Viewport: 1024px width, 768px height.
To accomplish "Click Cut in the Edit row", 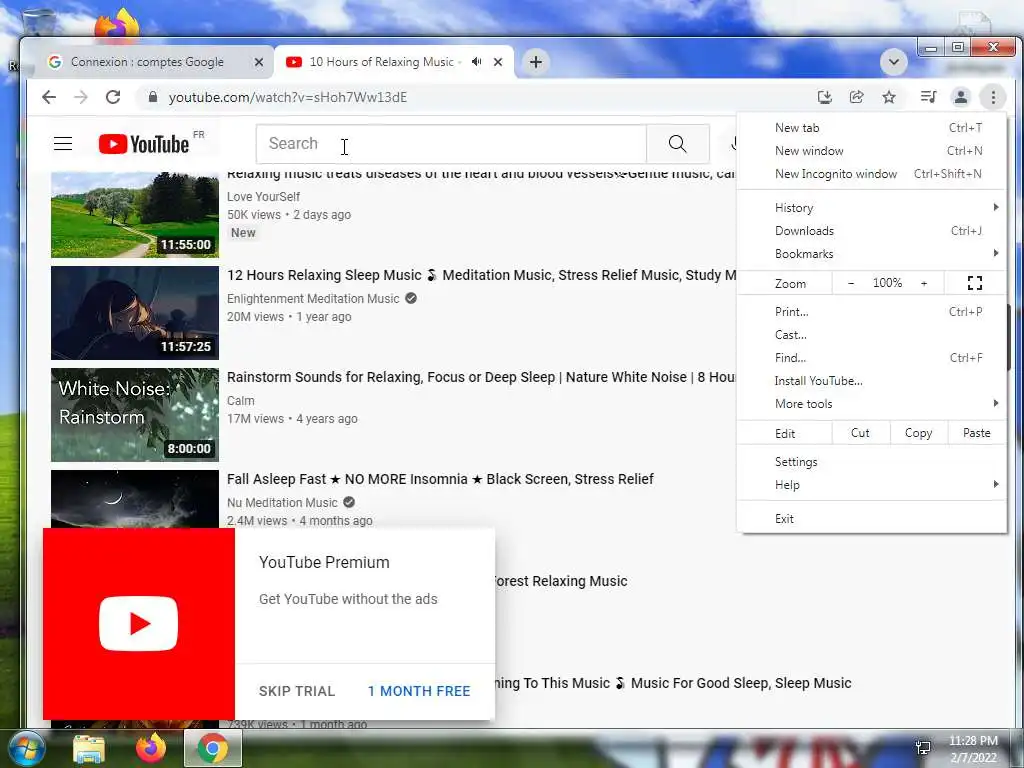I will coord(860,433).
